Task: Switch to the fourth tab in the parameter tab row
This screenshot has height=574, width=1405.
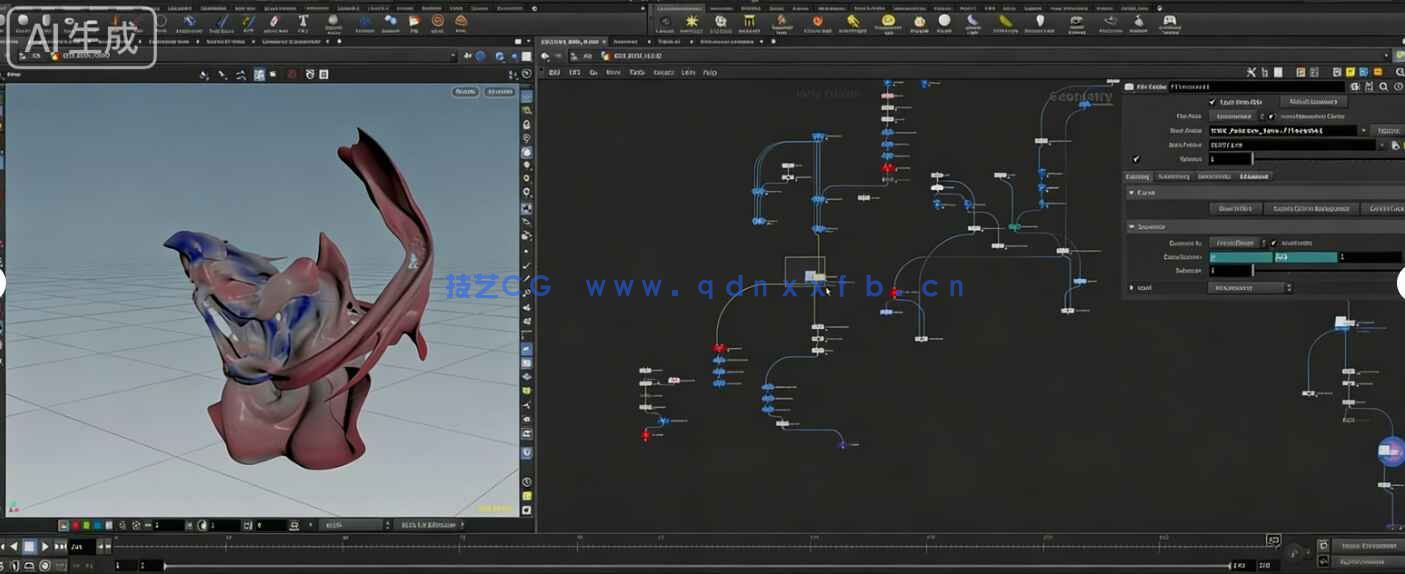Action: (x=1254, y=177)
